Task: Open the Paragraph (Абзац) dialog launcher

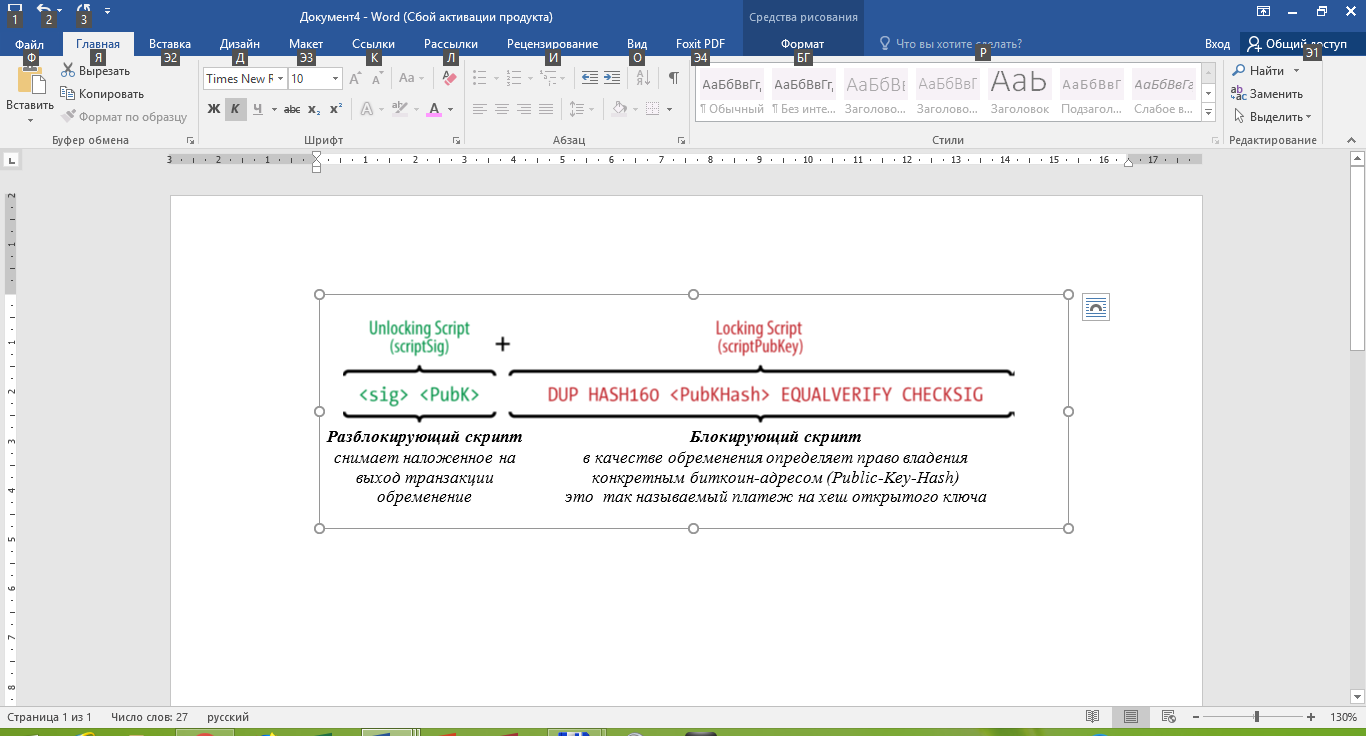Action: click(x=682, y=141)
